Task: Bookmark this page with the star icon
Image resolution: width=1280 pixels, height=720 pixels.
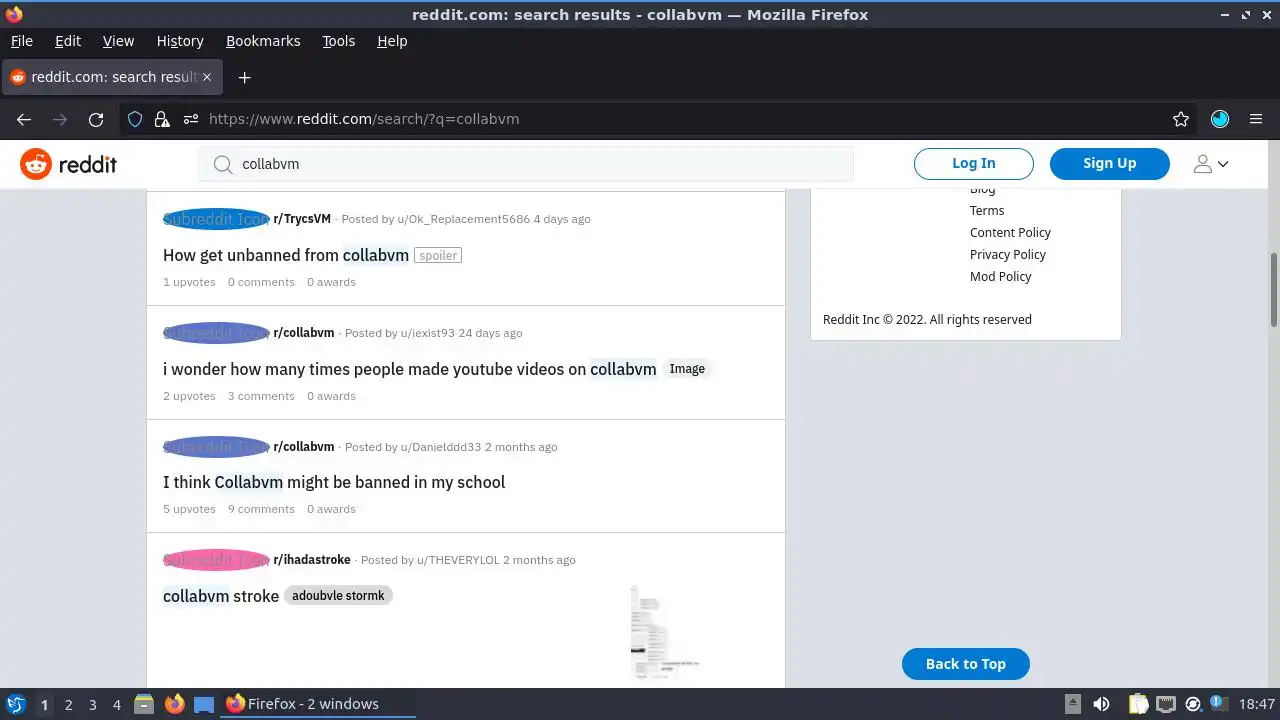Action: point(1181,119)
